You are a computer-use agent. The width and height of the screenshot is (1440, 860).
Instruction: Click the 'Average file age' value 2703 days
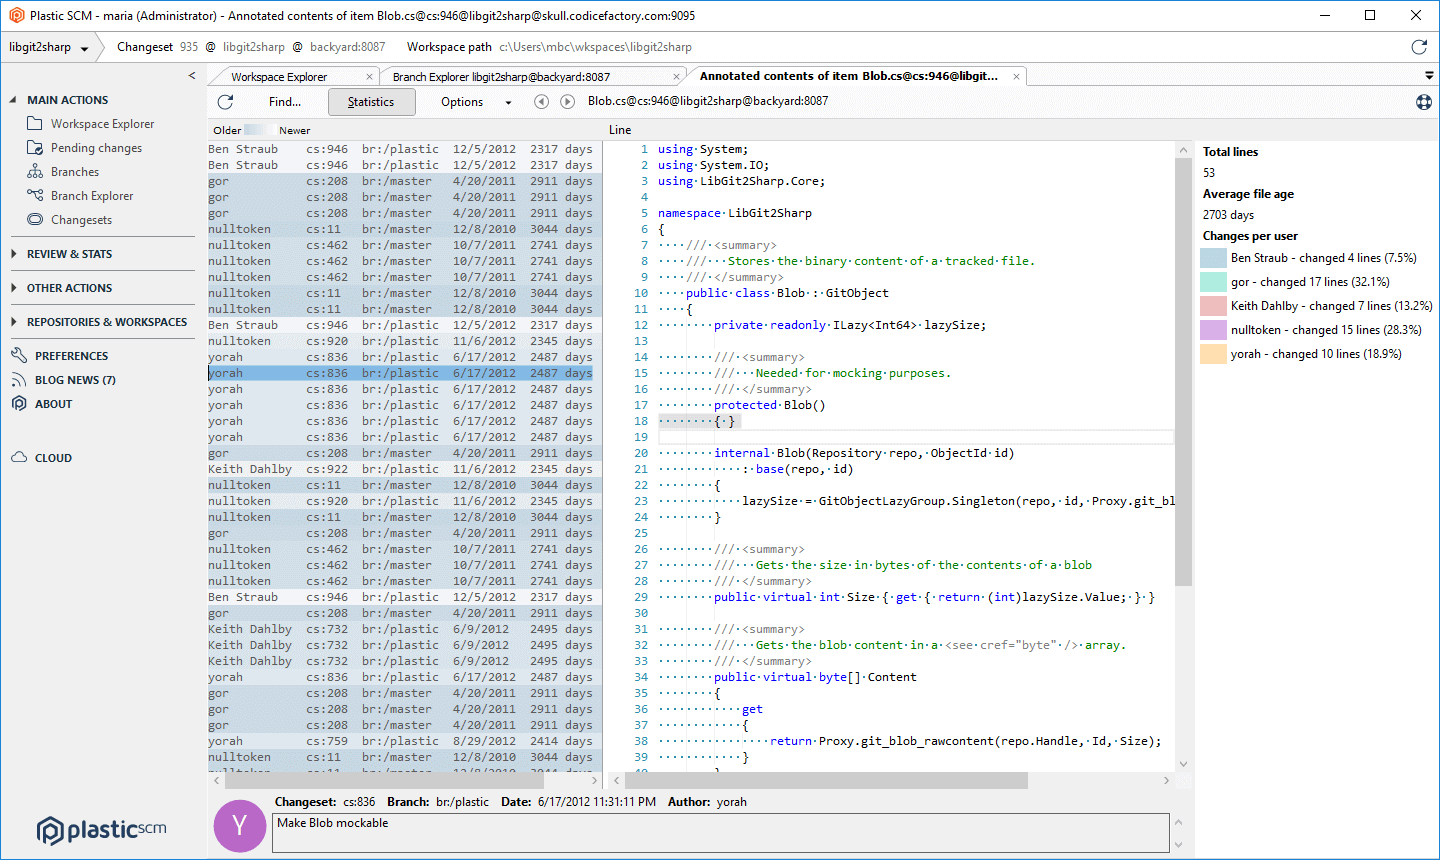click(x=1228, y=215)
